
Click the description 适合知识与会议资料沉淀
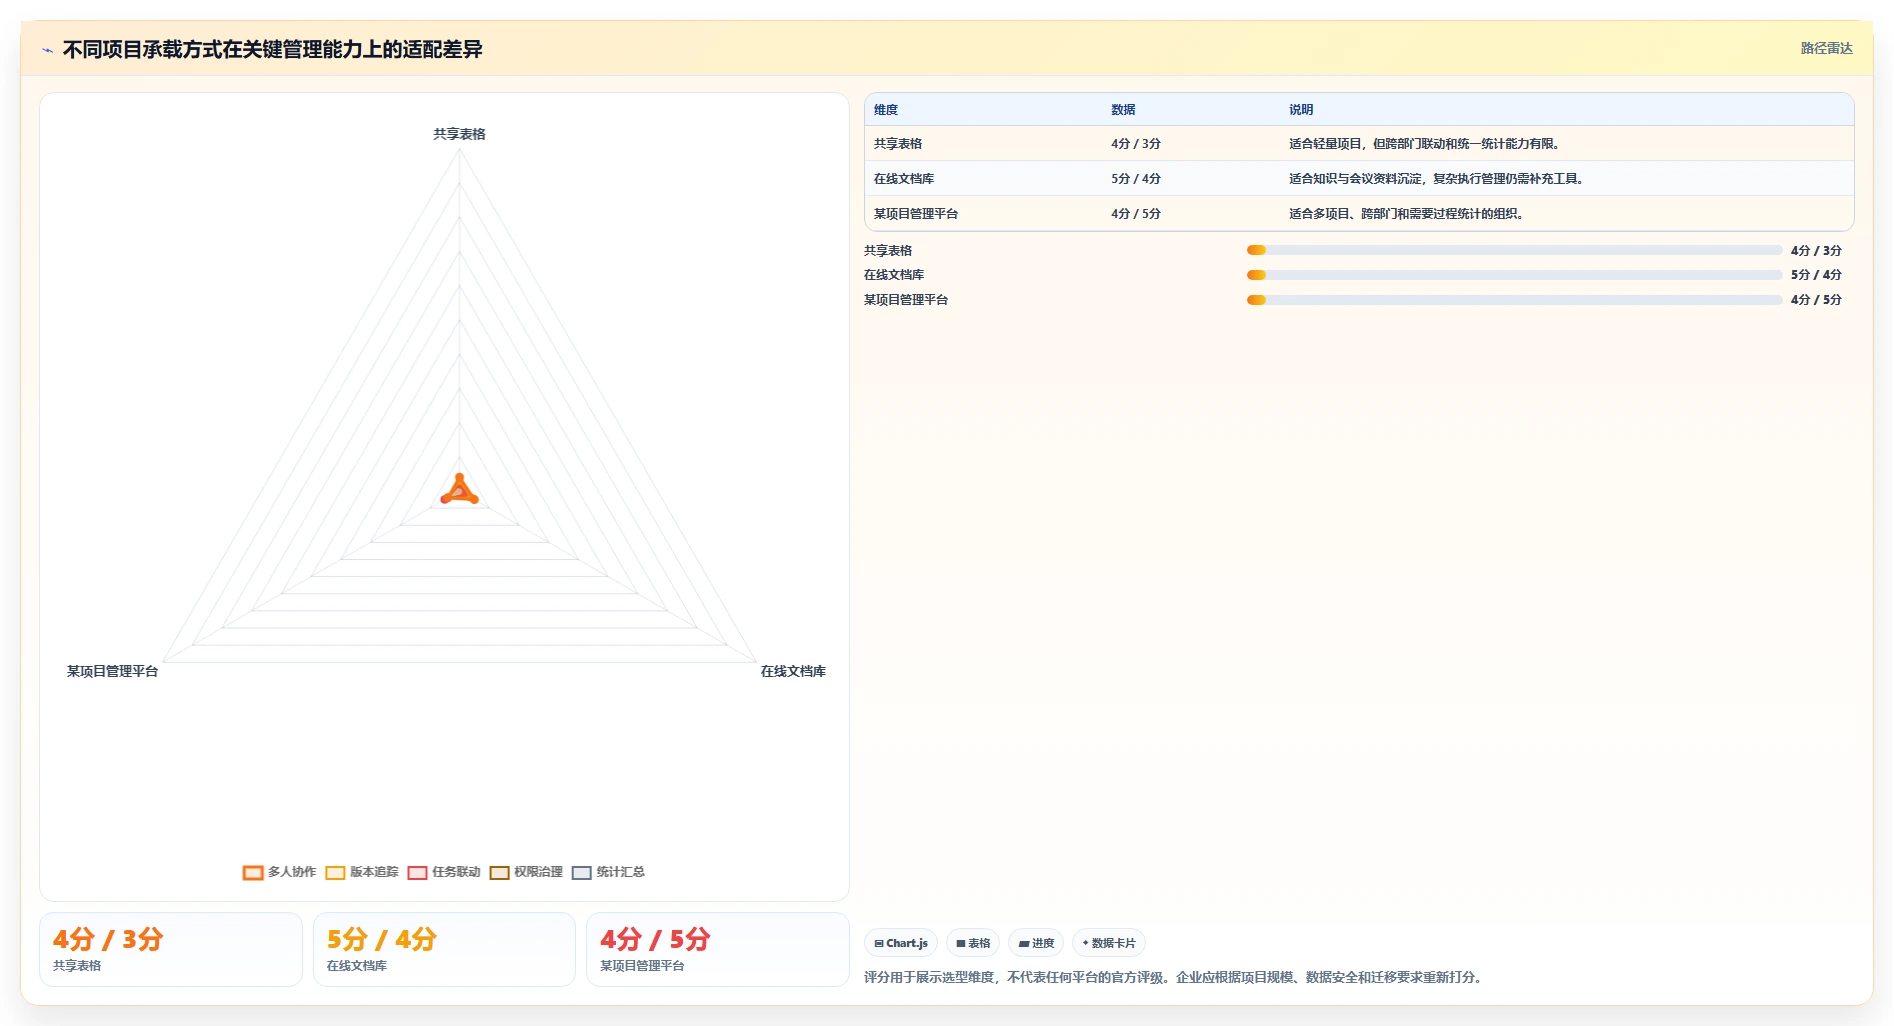pyautogui.click(x=1436, y=179)
